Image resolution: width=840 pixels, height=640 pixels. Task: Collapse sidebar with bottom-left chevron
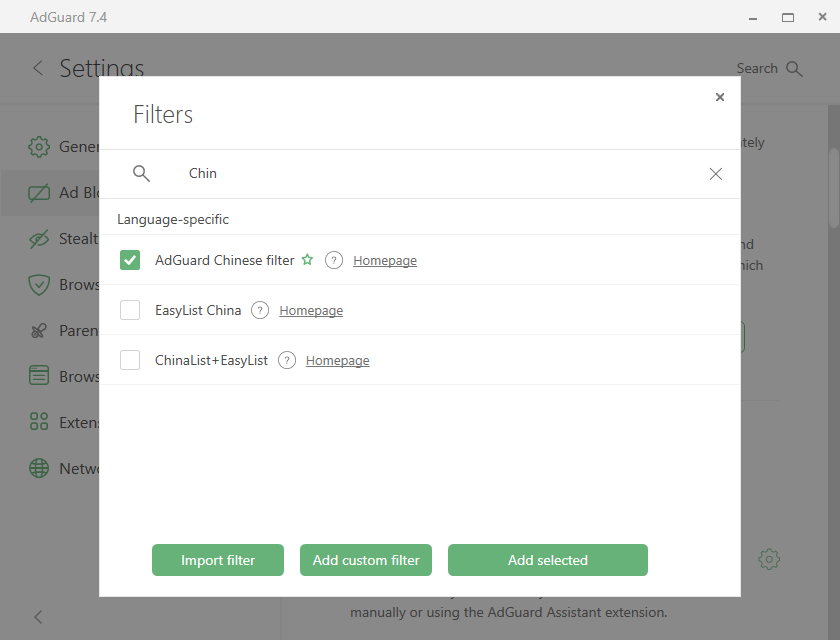click(x=38, y=617)
